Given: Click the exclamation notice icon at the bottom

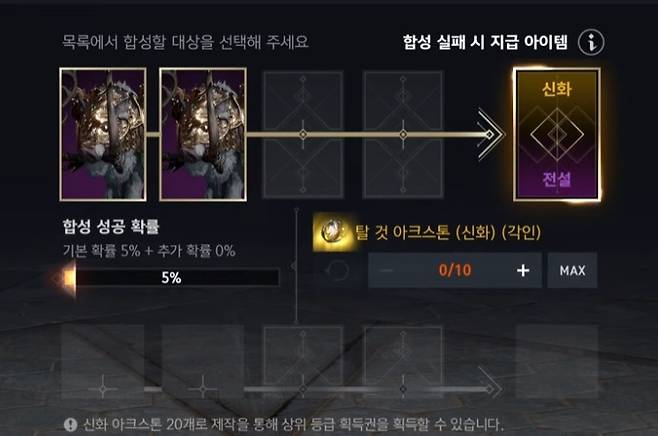Looking at the screenshot, I should [x=70, y=425].
